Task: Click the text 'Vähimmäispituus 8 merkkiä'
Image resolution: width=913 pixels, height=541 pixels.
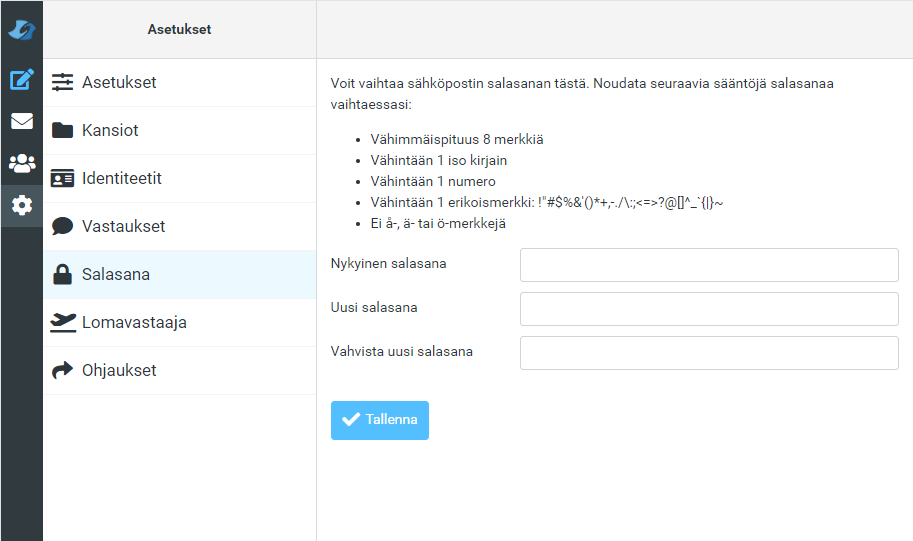Action: 456,139
